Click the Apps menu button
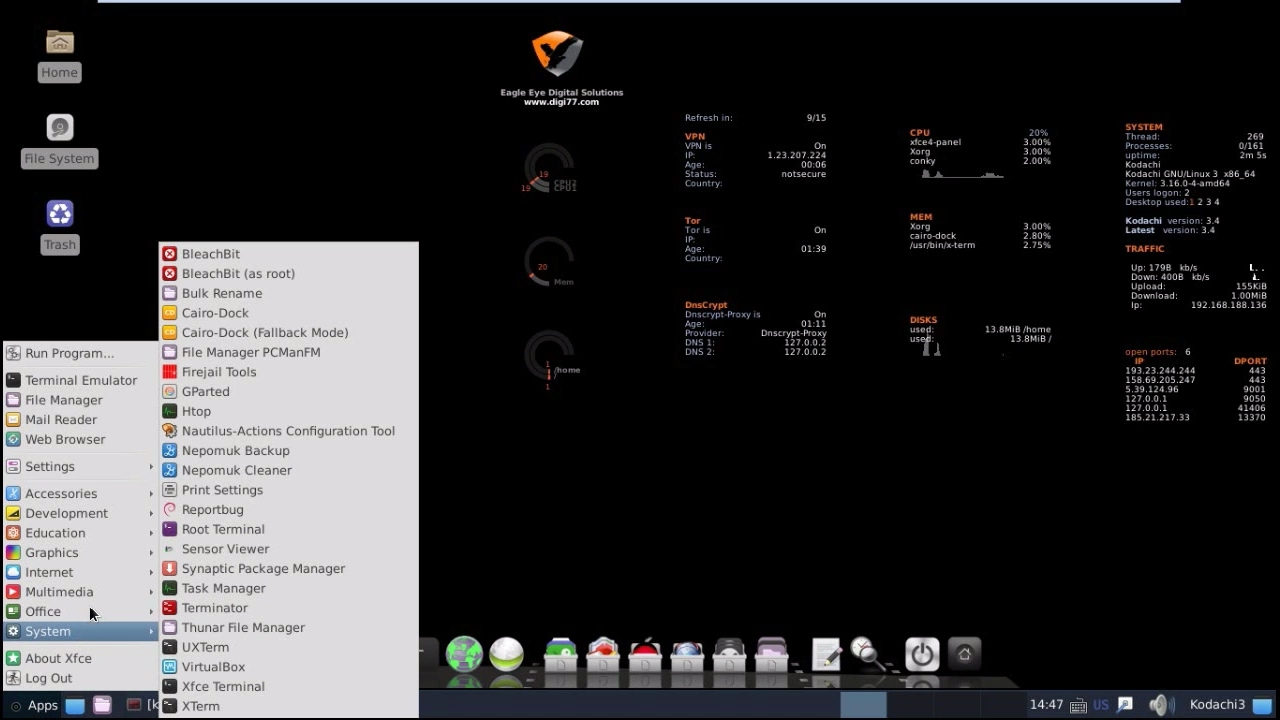 click(x=33, y=705)
